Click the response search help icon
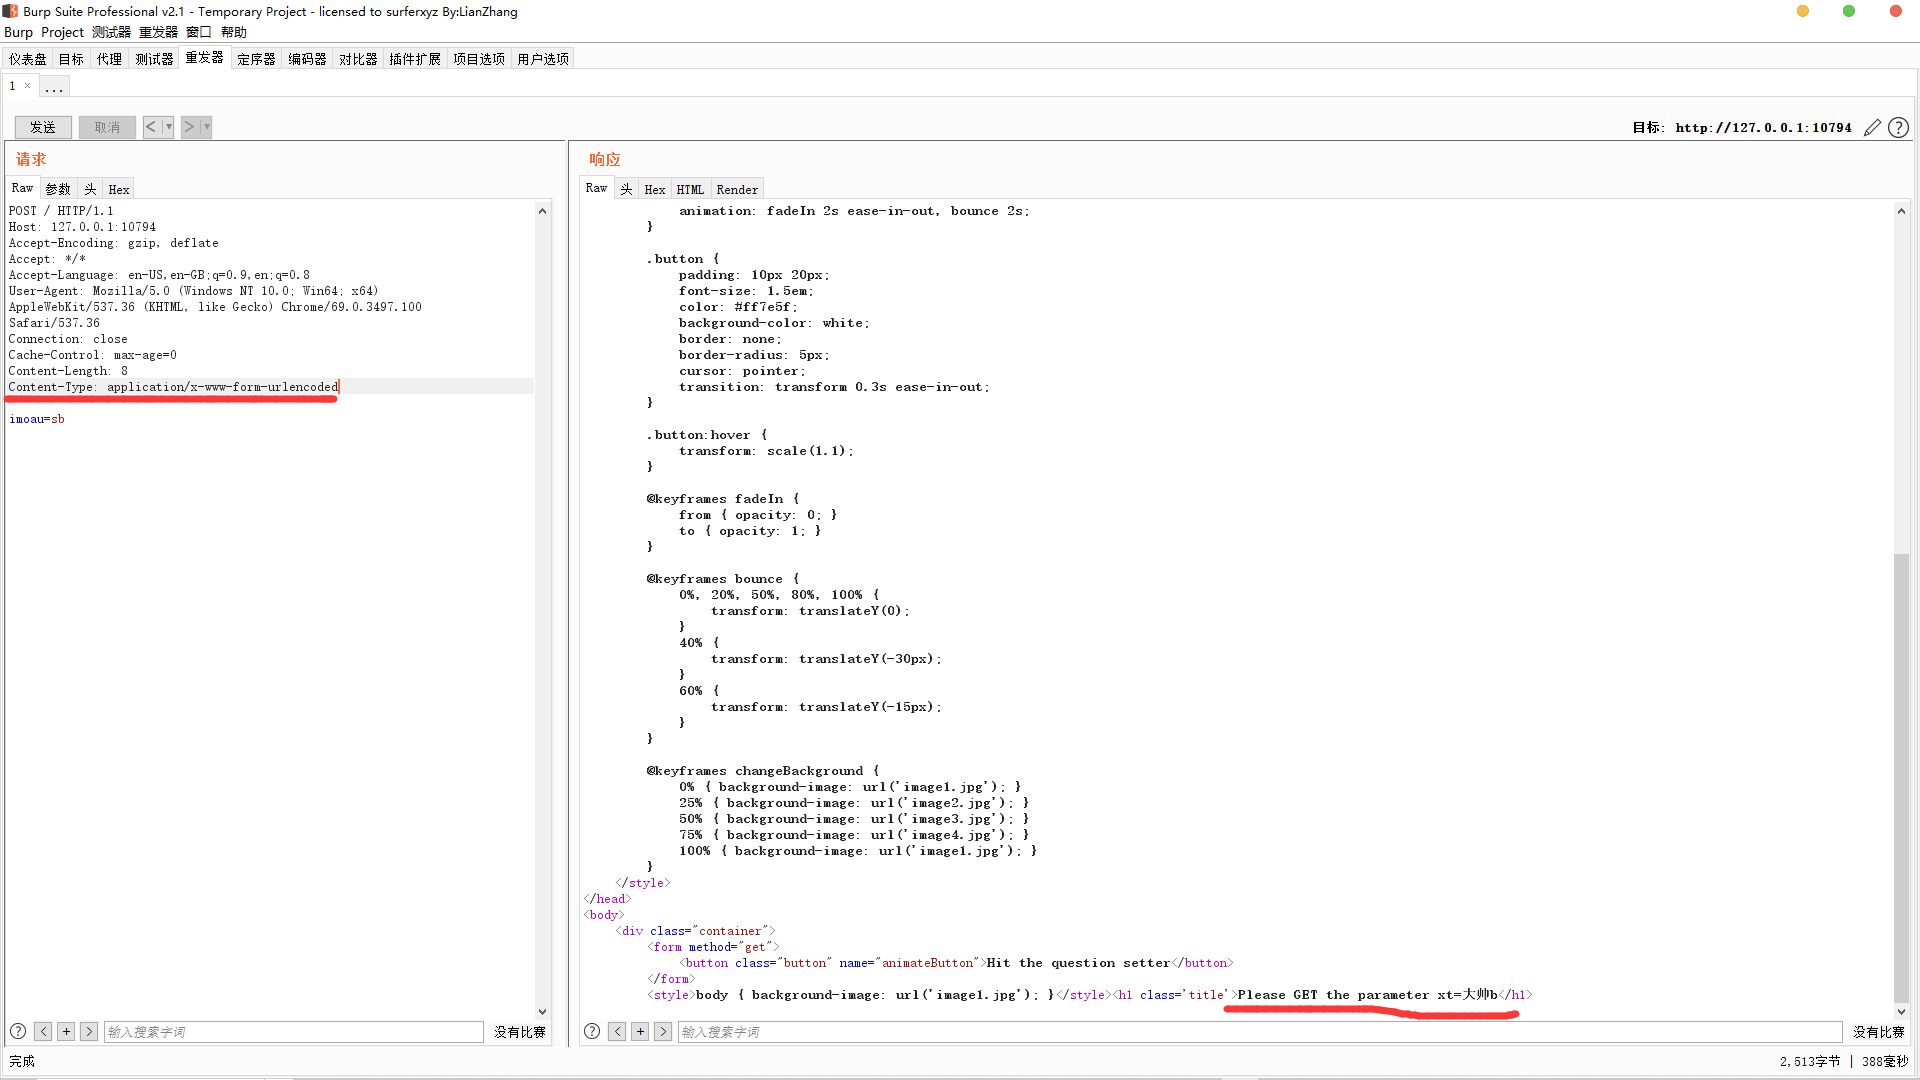Screen dimensions: 1920x1080 592,1031
